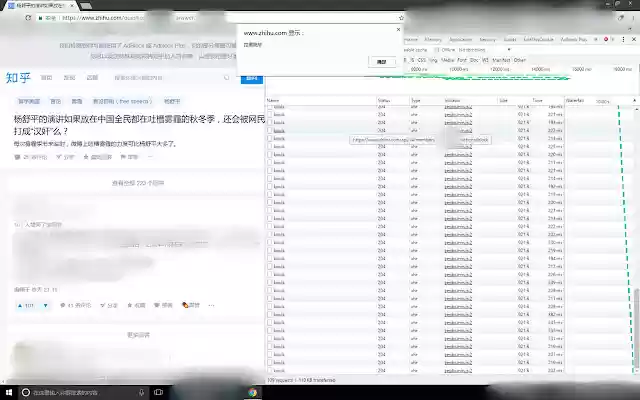Click the Windows taskbar search box

pos(84,393)
